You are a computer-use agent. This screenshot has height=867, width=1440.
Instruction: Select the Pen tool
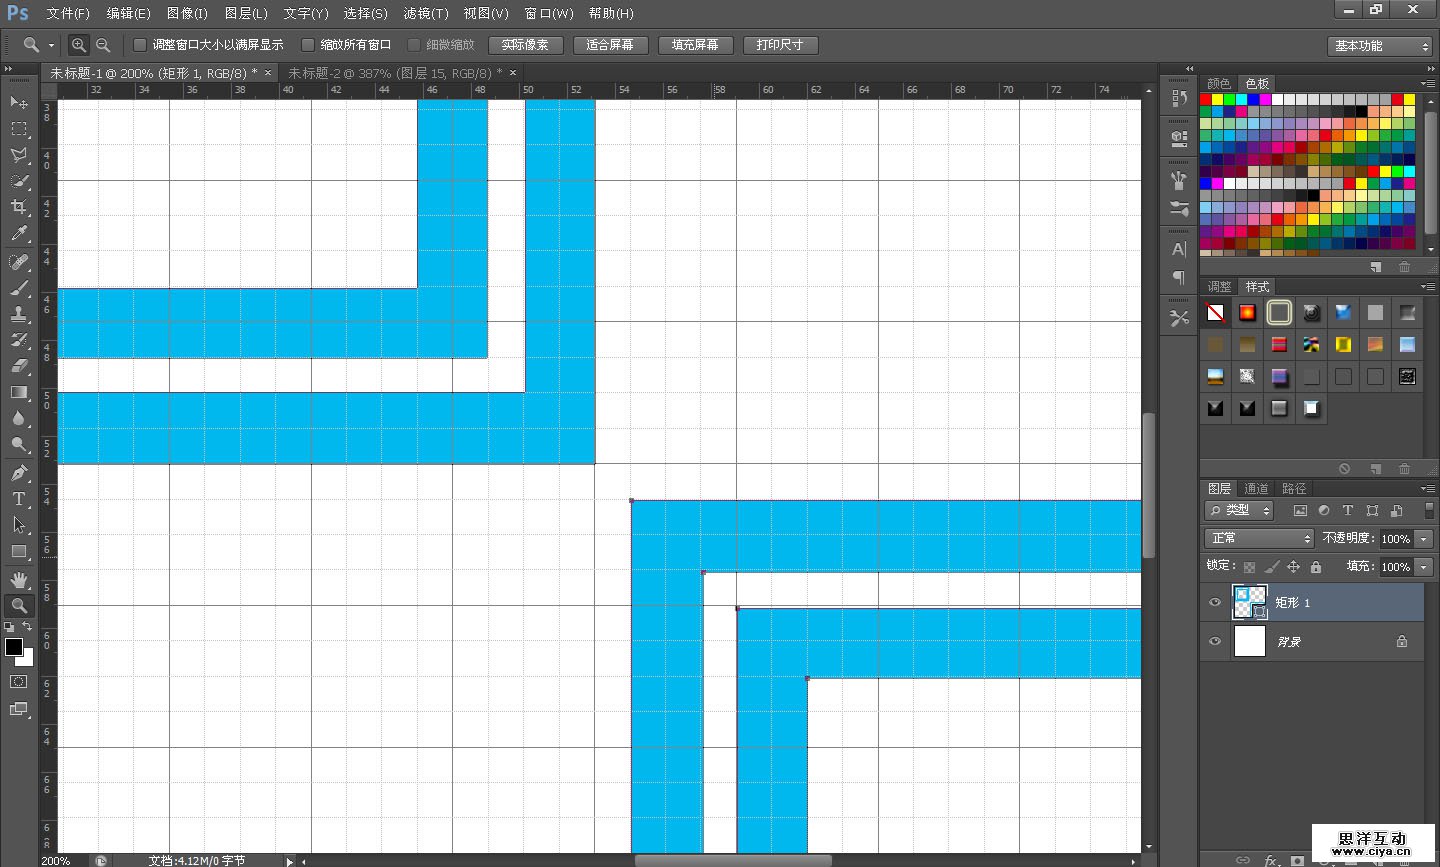coord(18,472)
